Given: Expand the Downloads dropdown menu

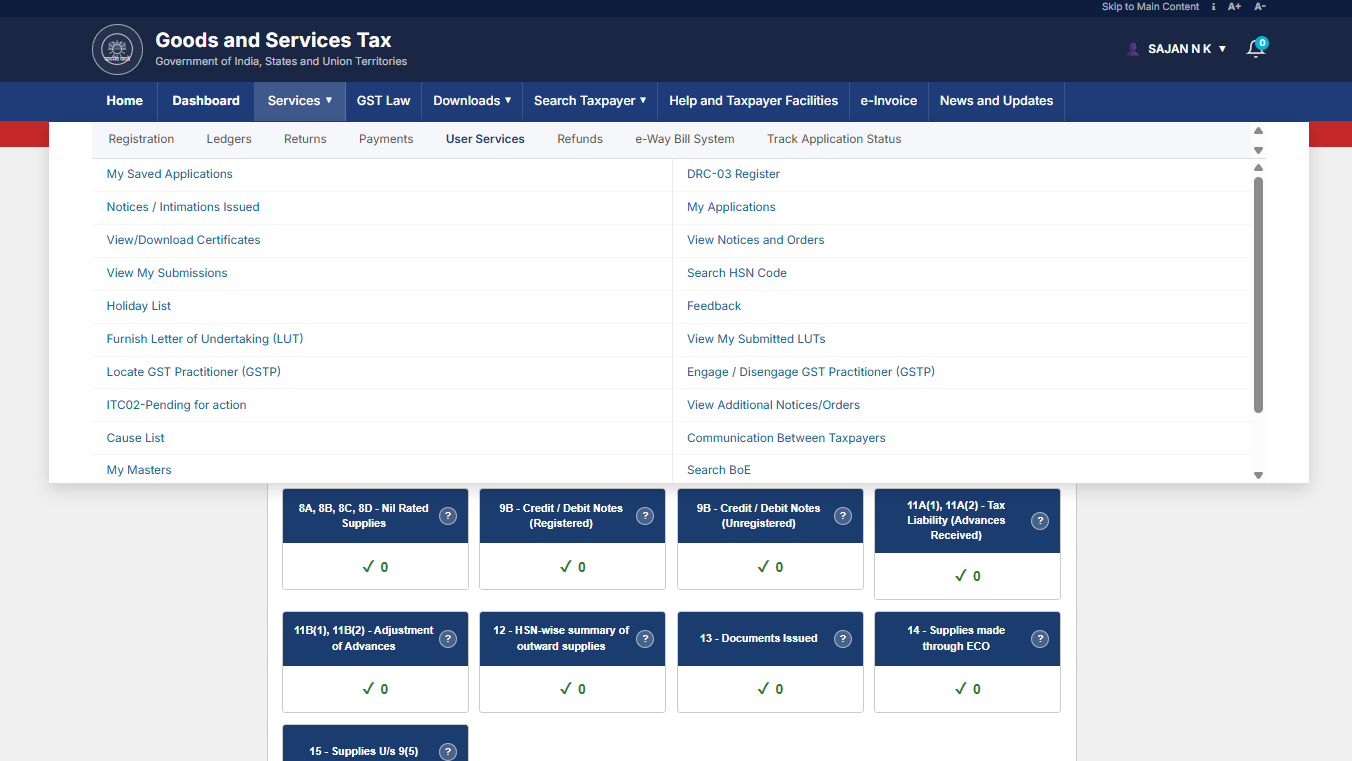Looking at the screenshot, I should (x=472, y=101).
